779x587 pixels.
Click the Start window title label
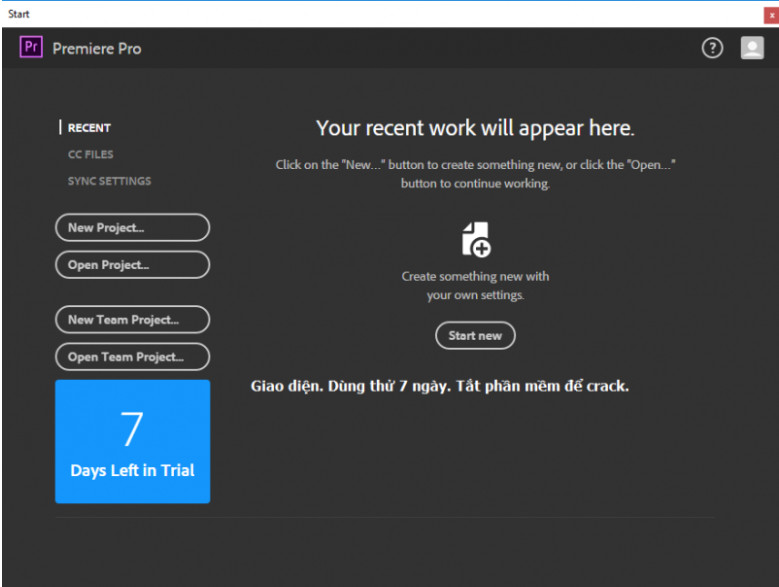(19, 14)
